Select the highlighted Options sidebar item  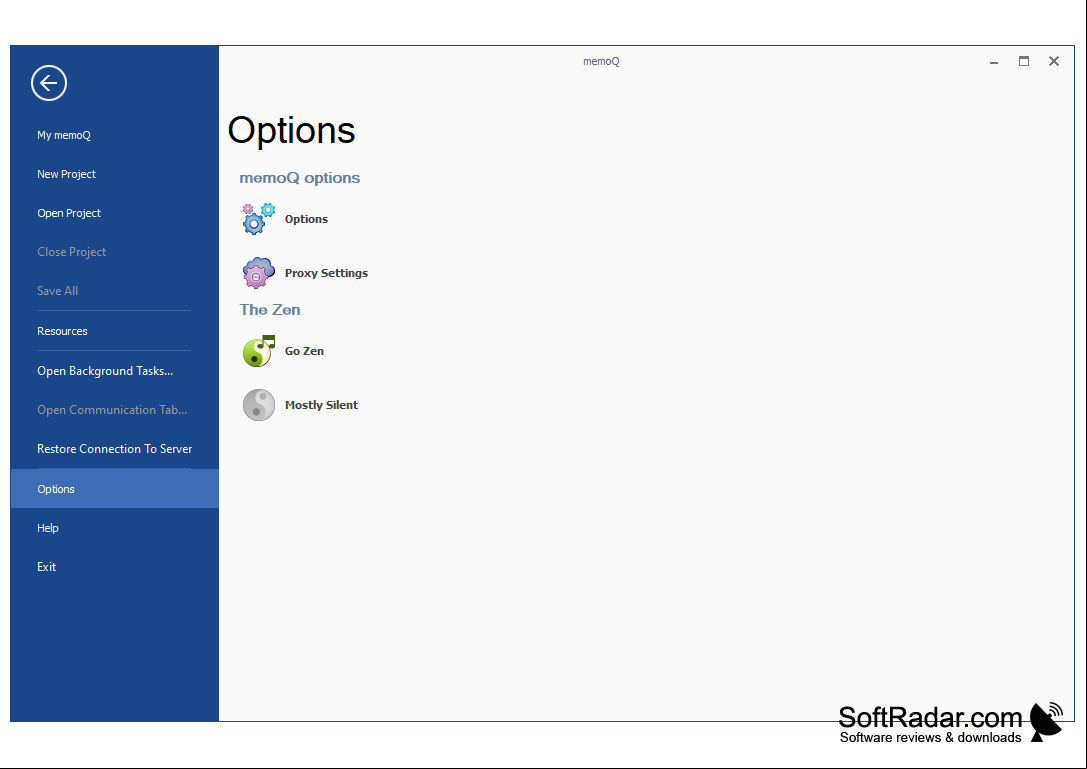(x=114, y=489)
